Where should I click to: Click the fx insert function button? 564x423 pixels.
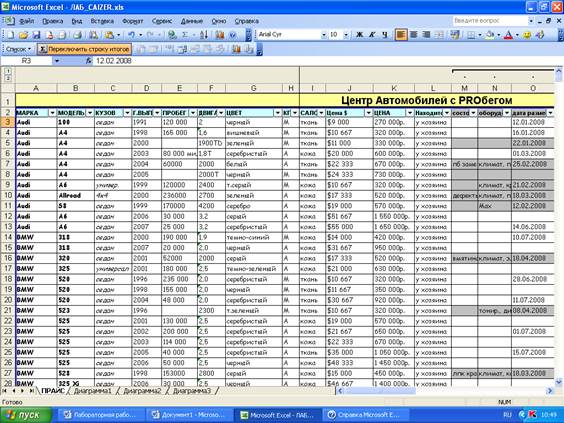89,61
